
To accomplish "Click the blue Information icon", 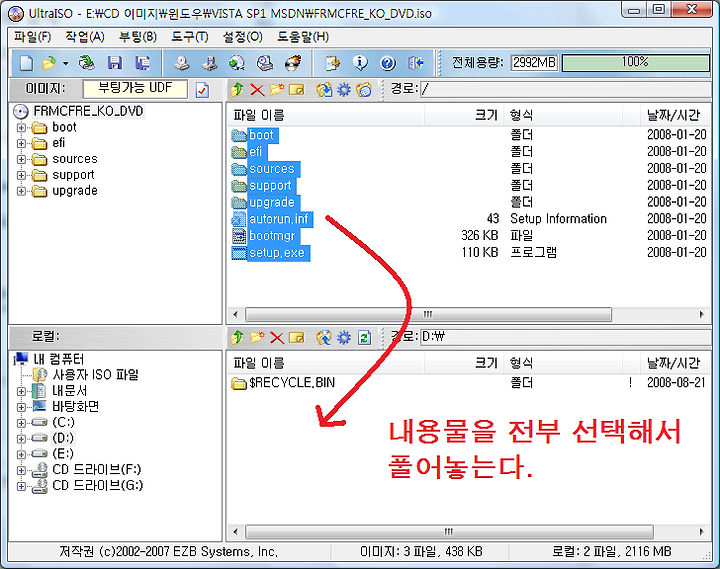I will click(x=360, y=63).
